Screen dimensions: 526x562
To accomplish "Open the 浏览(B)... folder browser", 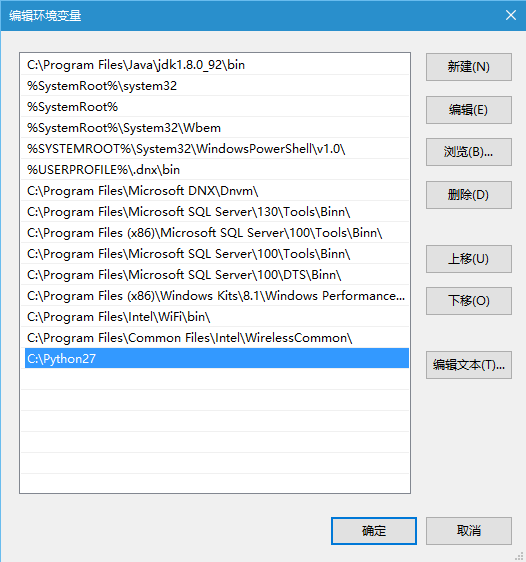I will 469,152.
